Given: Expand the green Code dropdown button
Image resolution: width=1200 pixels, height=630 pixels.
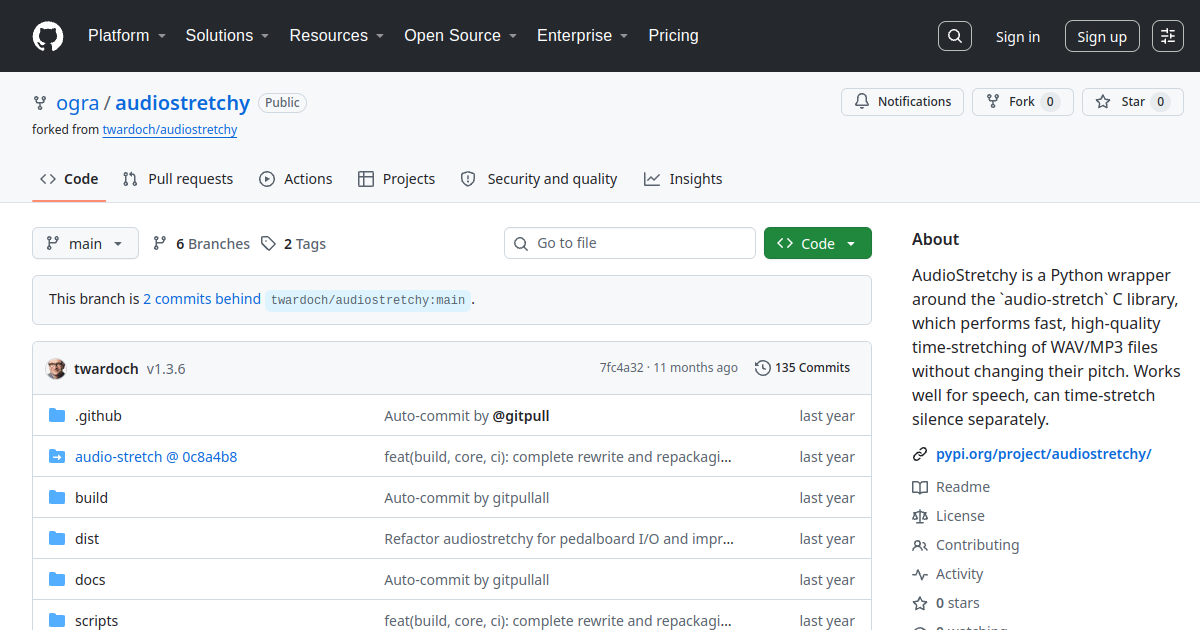Looking at the screenshot, I should click(x=818, y=244).
